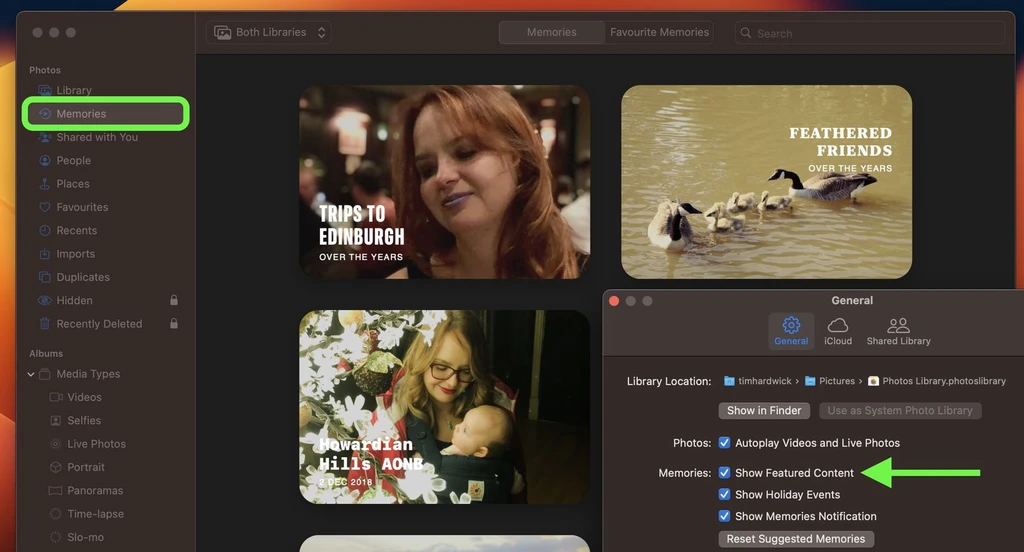This screenshot has height=552, width=1024.
Task: Select the 'Duplicates' sidebar label
Action: 83,277
